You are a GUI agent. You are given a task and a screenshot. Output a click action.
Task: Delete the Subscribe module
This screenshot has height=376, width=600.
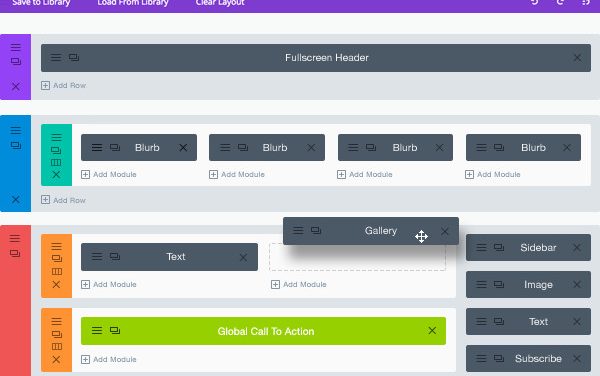point(577,358)
